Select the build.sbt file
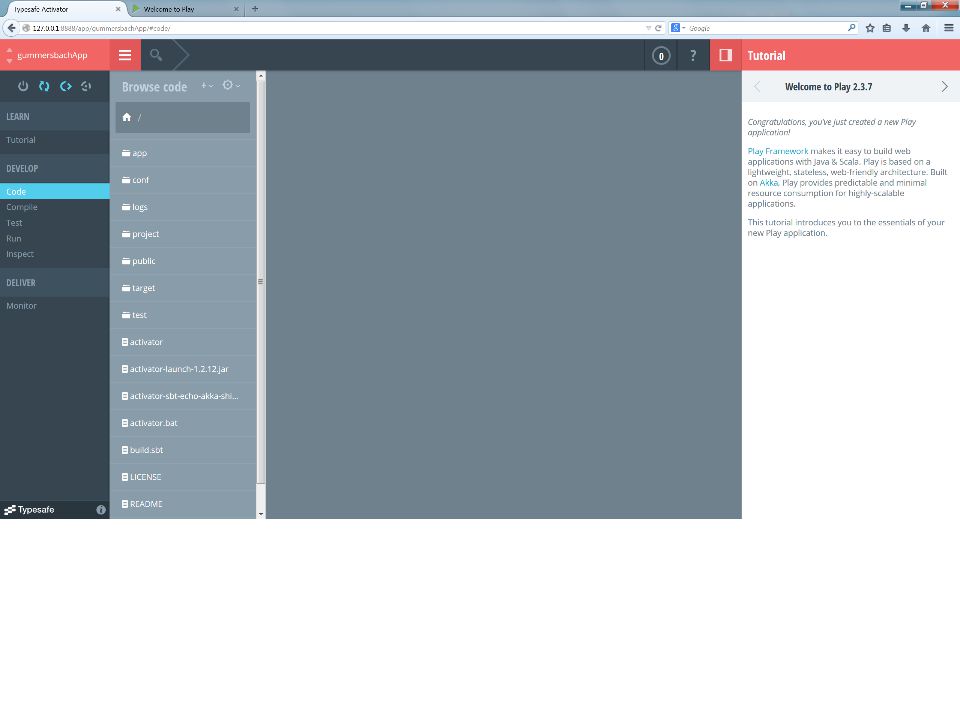The height and width of the screenshot is (720, 960). tap(183, 449)
